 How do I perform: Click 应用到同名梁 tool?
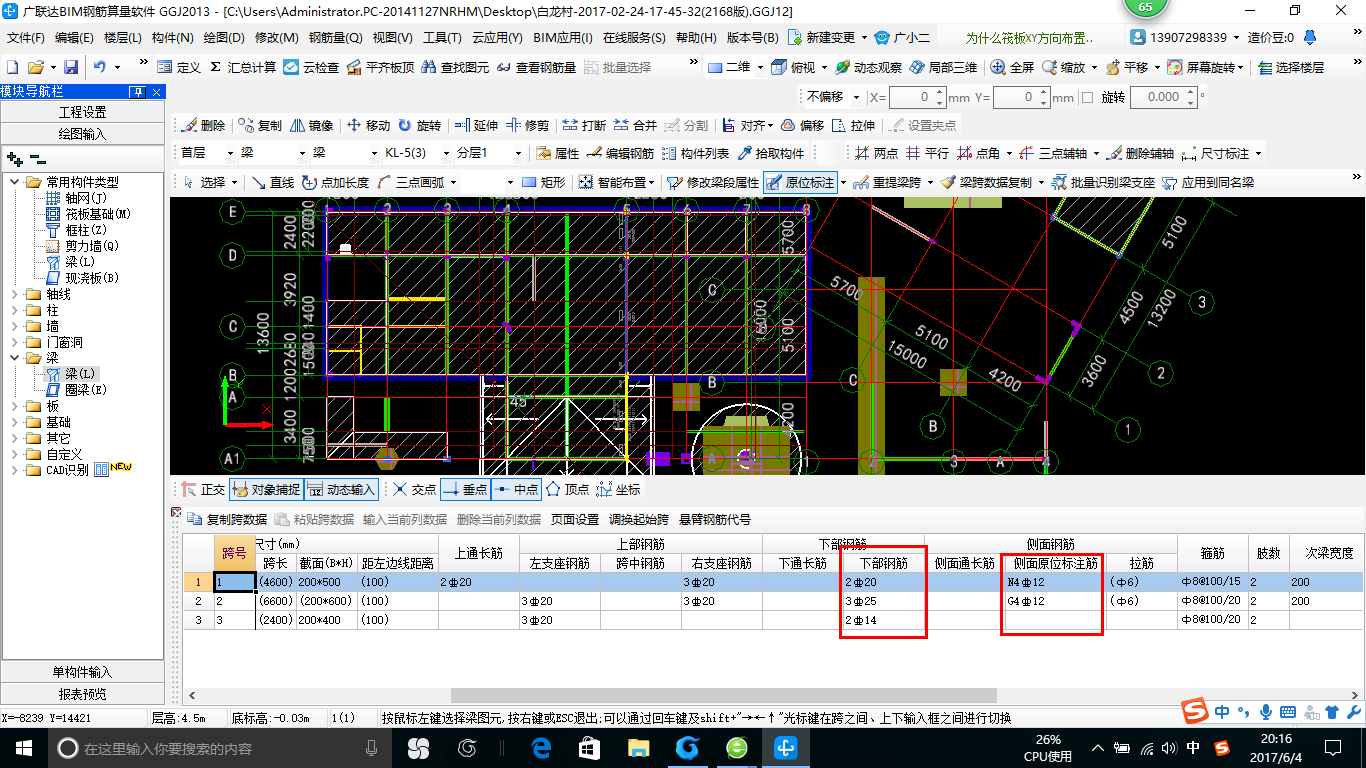click(x=1208, y=182)
